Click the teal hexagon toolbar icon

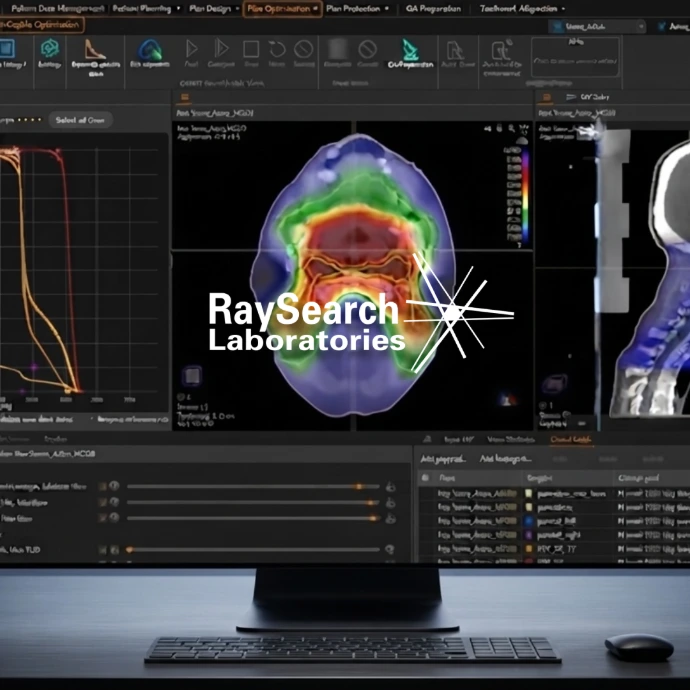coord(50,48)
